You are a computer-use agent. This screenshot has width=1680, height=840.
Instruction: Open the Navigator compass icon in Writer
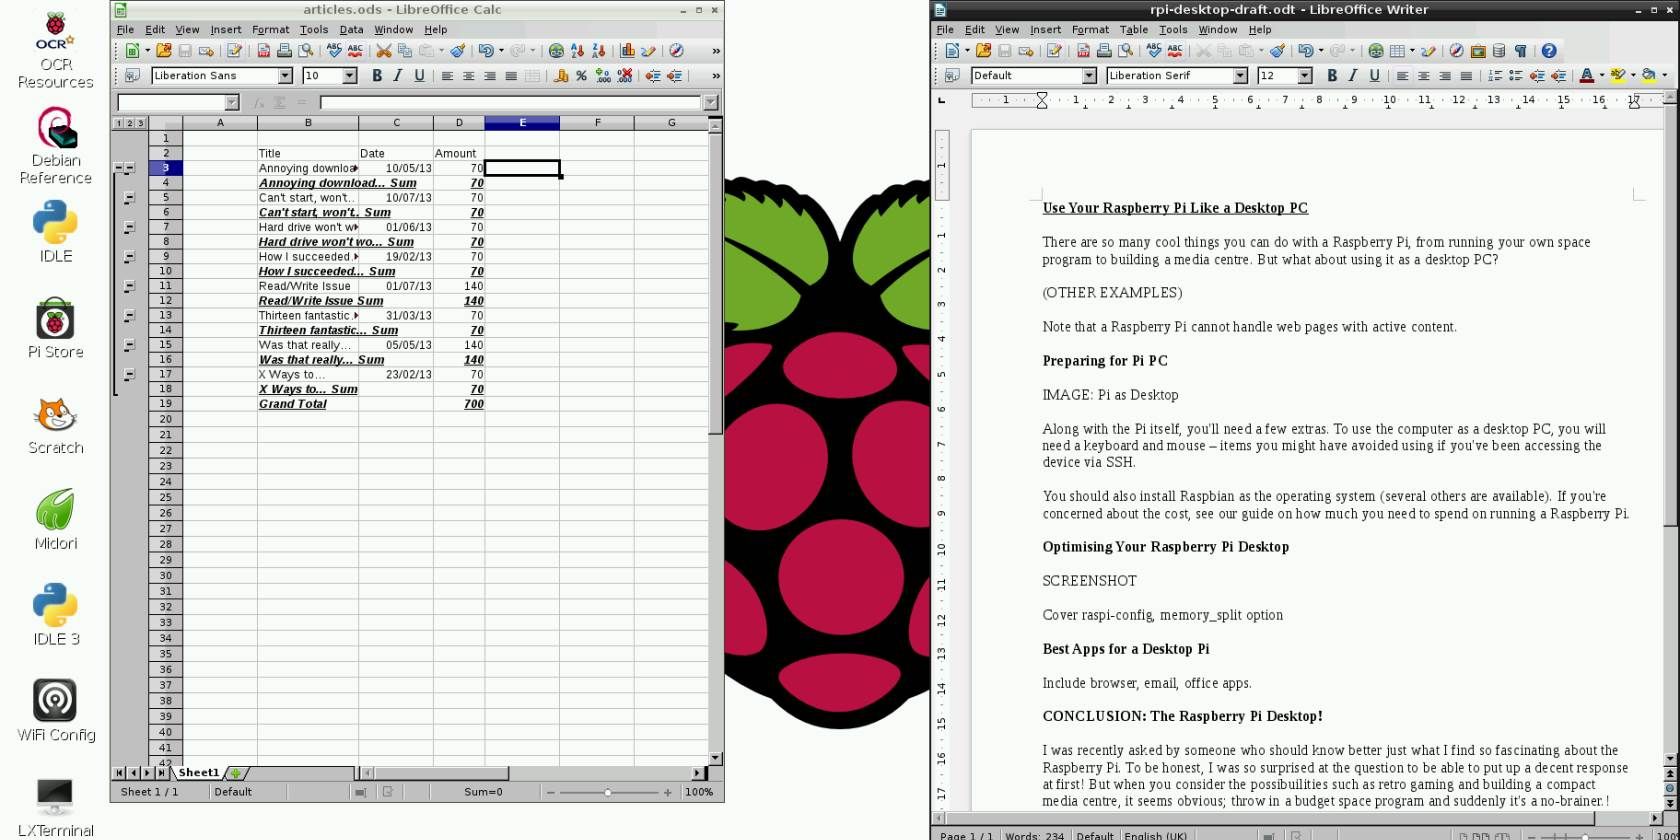tap(1456, 51)
